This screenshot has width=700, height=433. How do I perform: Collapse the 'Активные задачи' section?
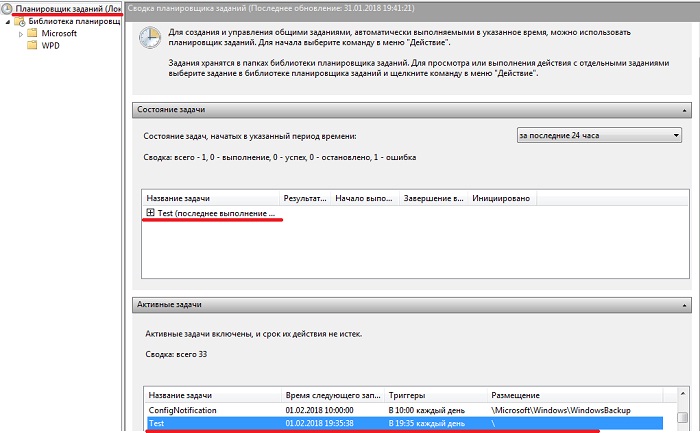[x=684, y=305]
